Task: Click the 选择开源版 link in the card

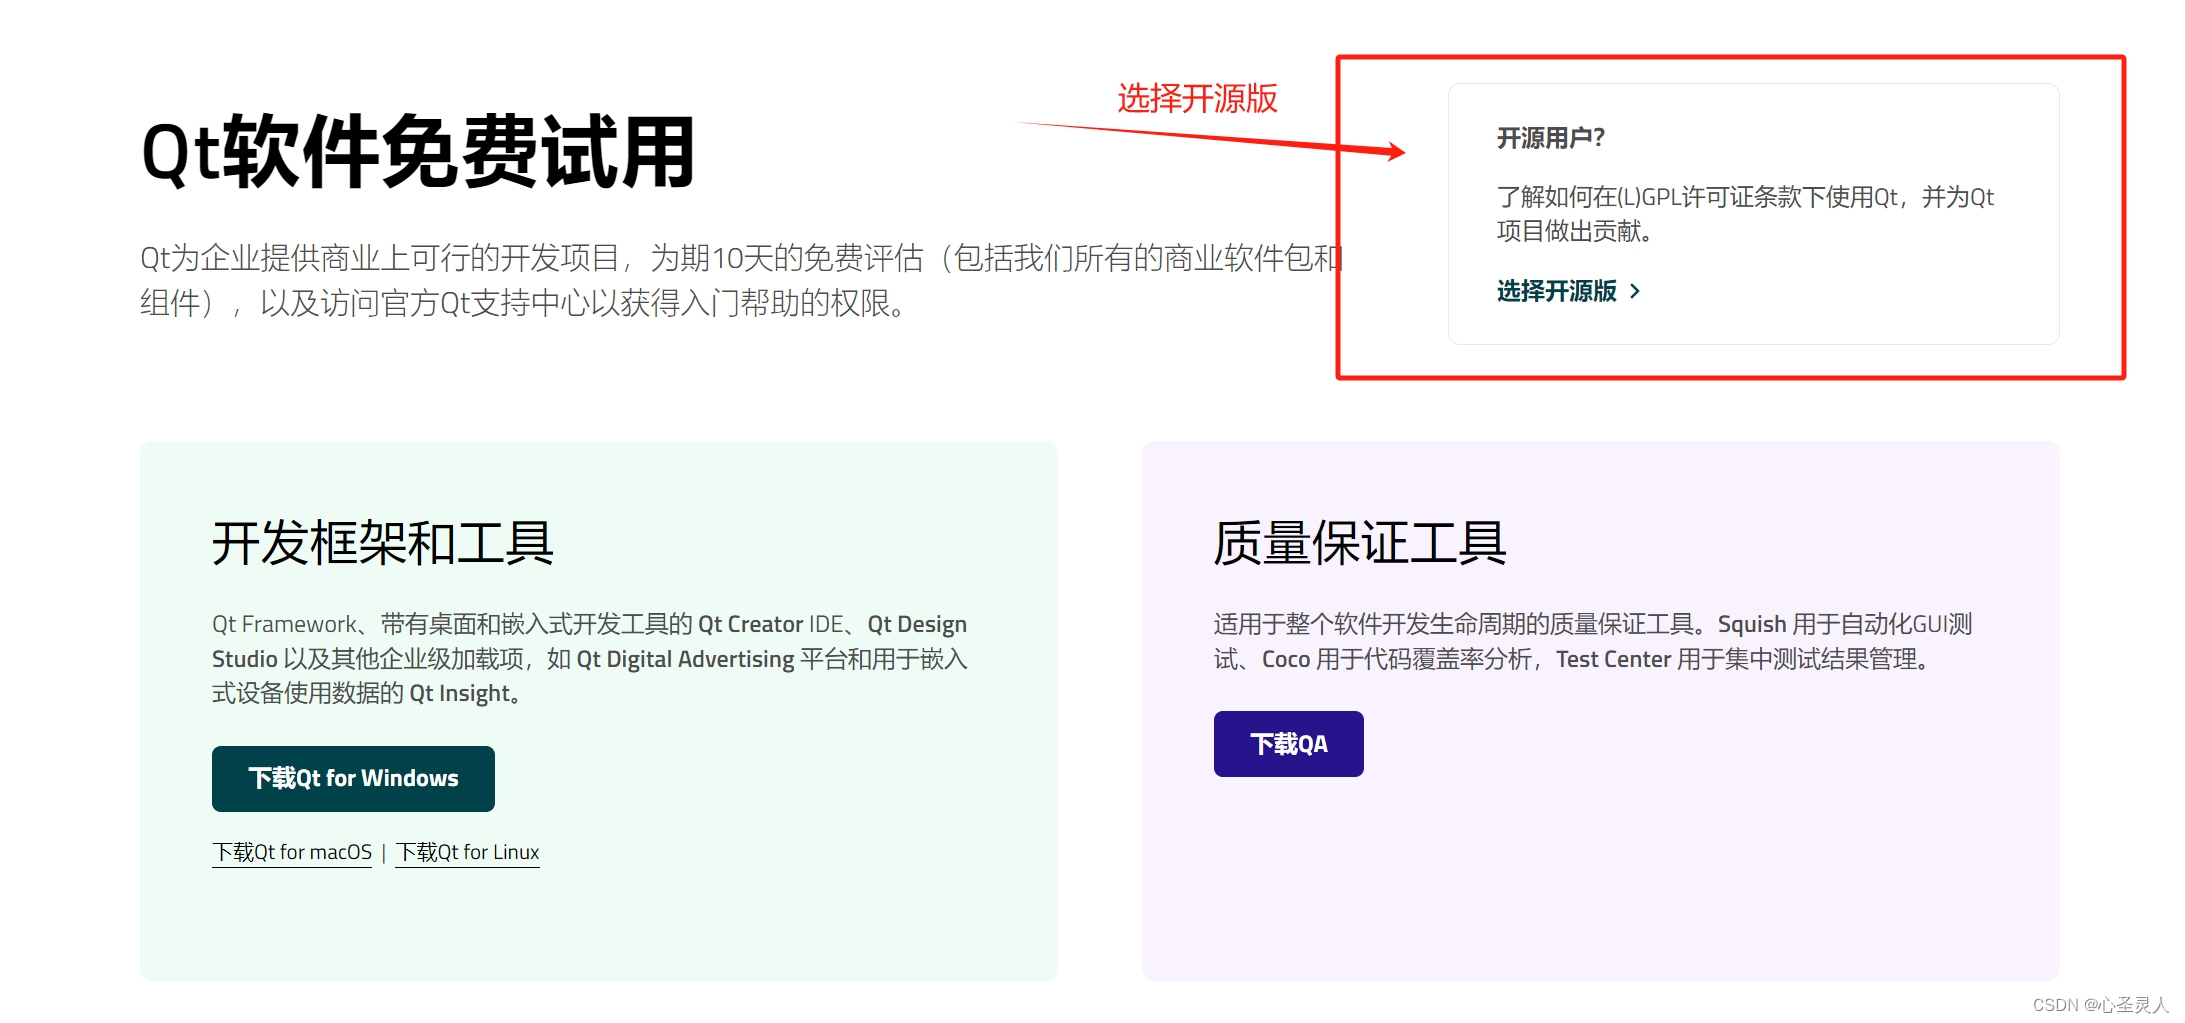Action: tap(1559, 290)
